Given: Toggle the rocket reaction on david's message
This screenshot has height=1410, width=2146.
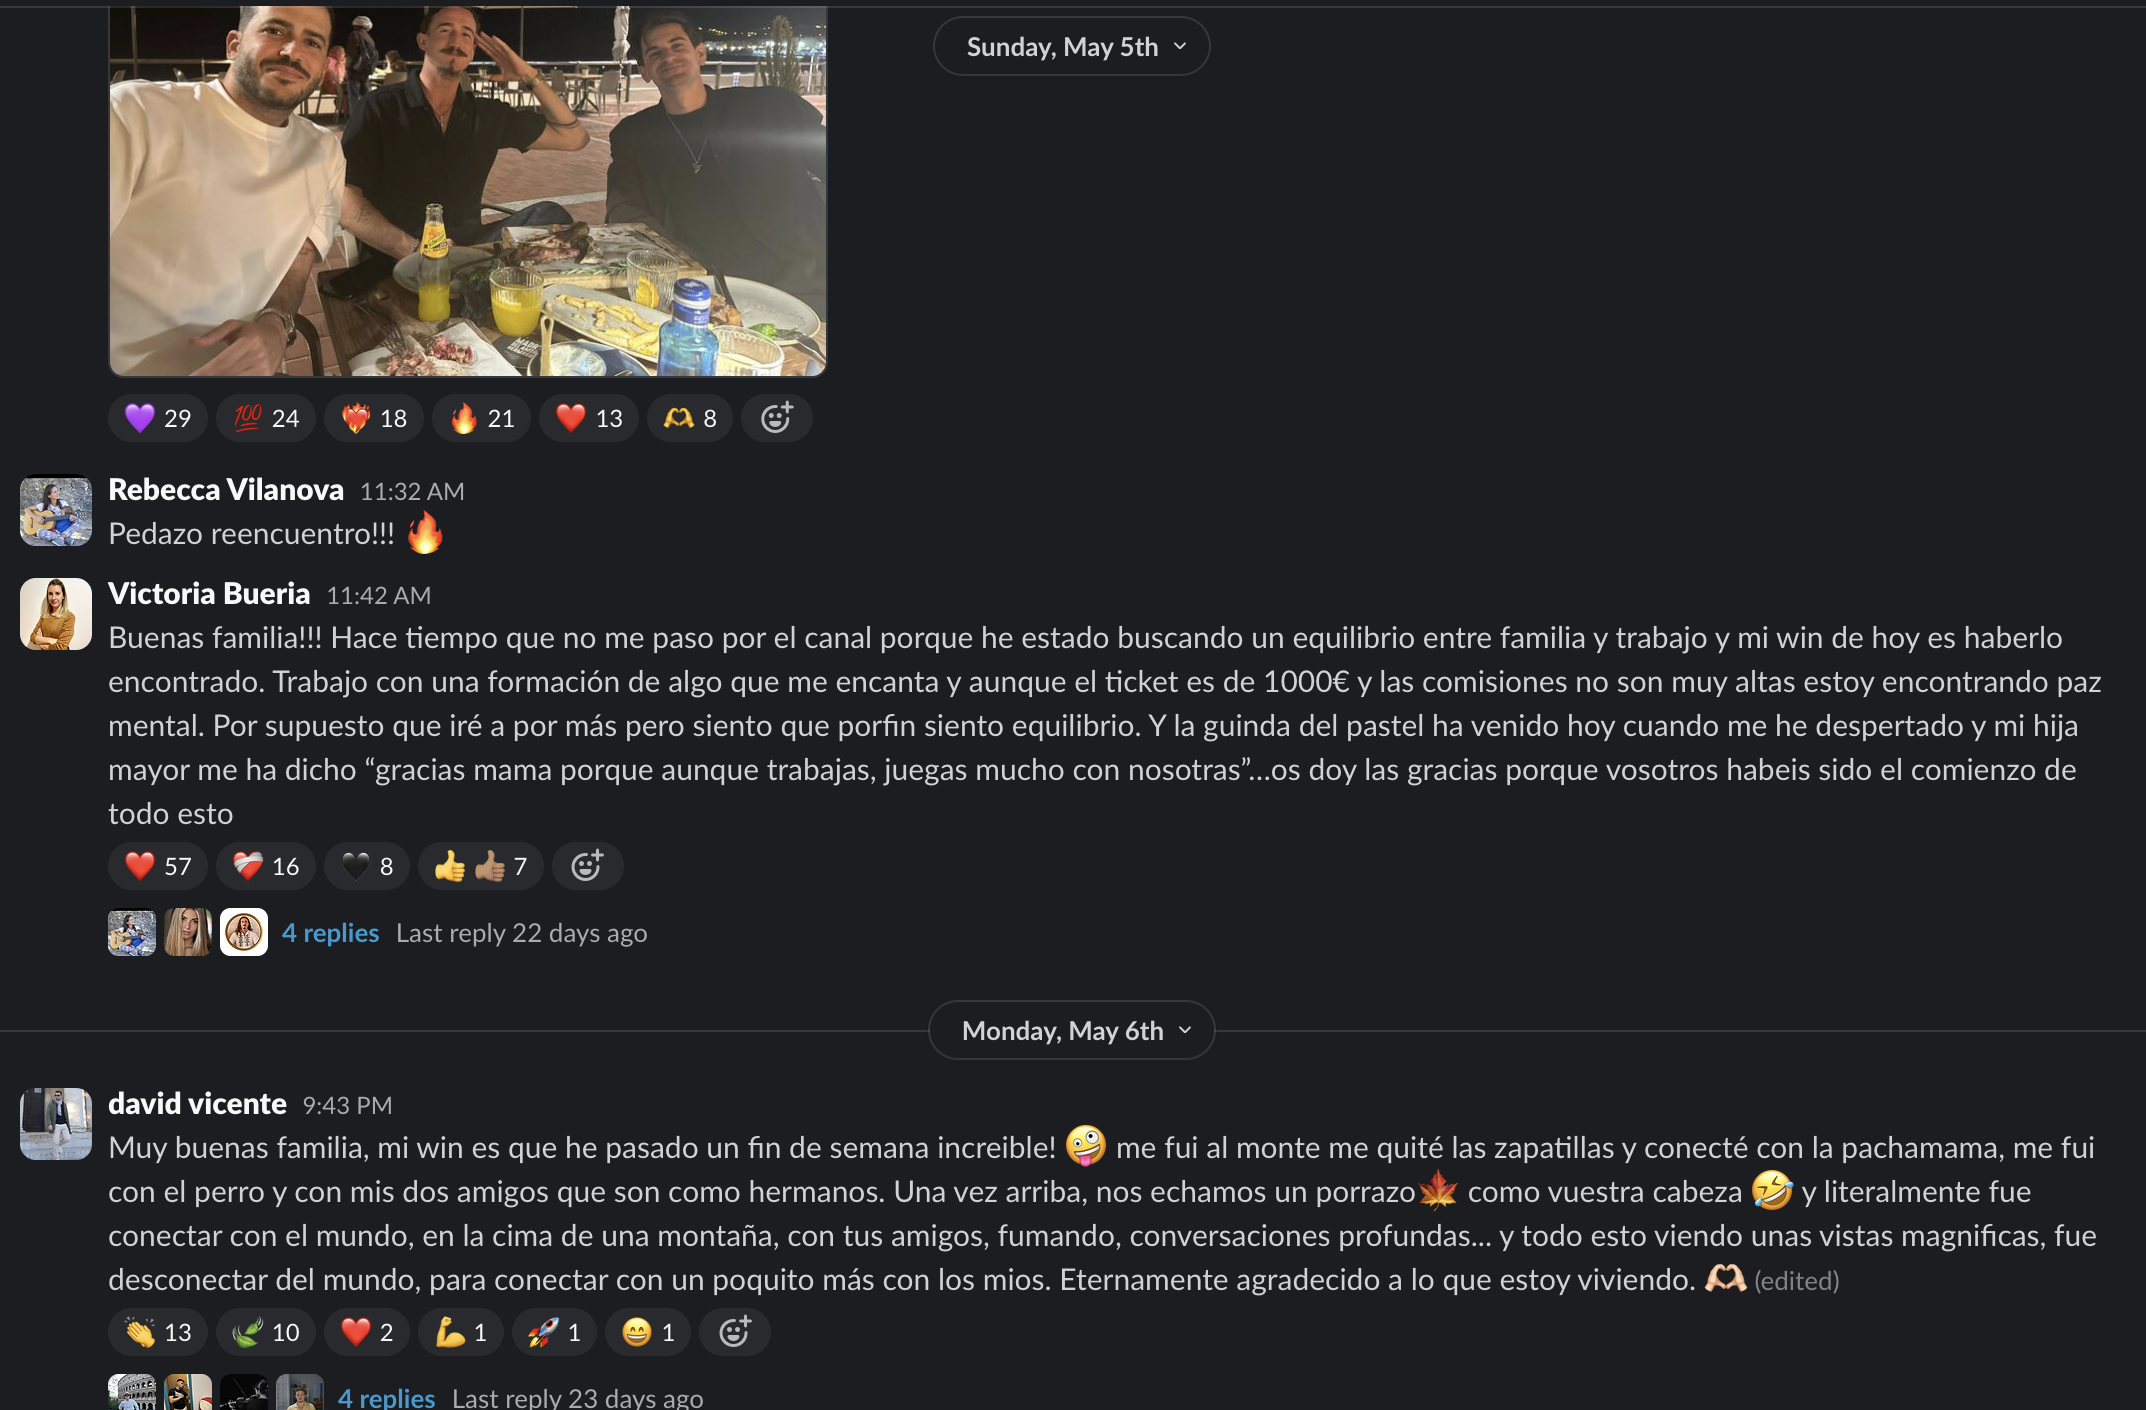Looking at the screenshot, I should (555, 1332).
